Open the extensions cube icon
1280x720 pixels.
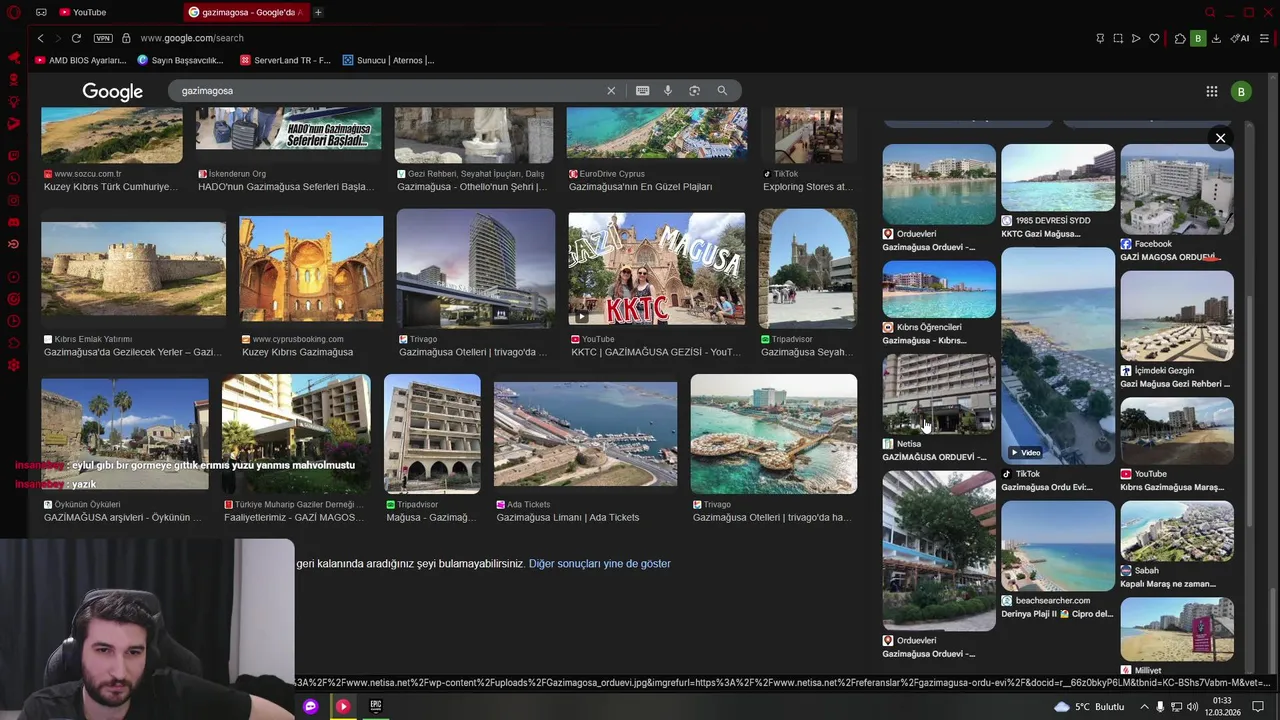click(x=1180, y=38)
